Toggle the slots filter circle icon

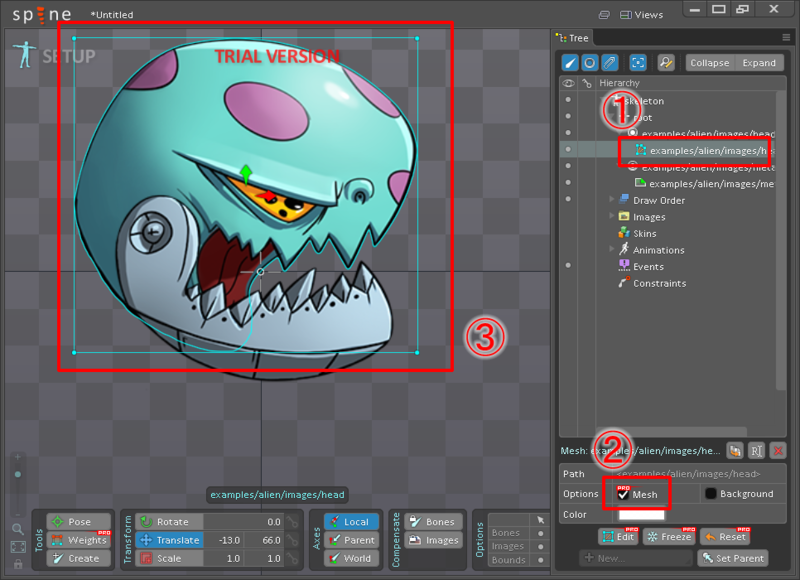pyautogui.click(x=589, y=63)
